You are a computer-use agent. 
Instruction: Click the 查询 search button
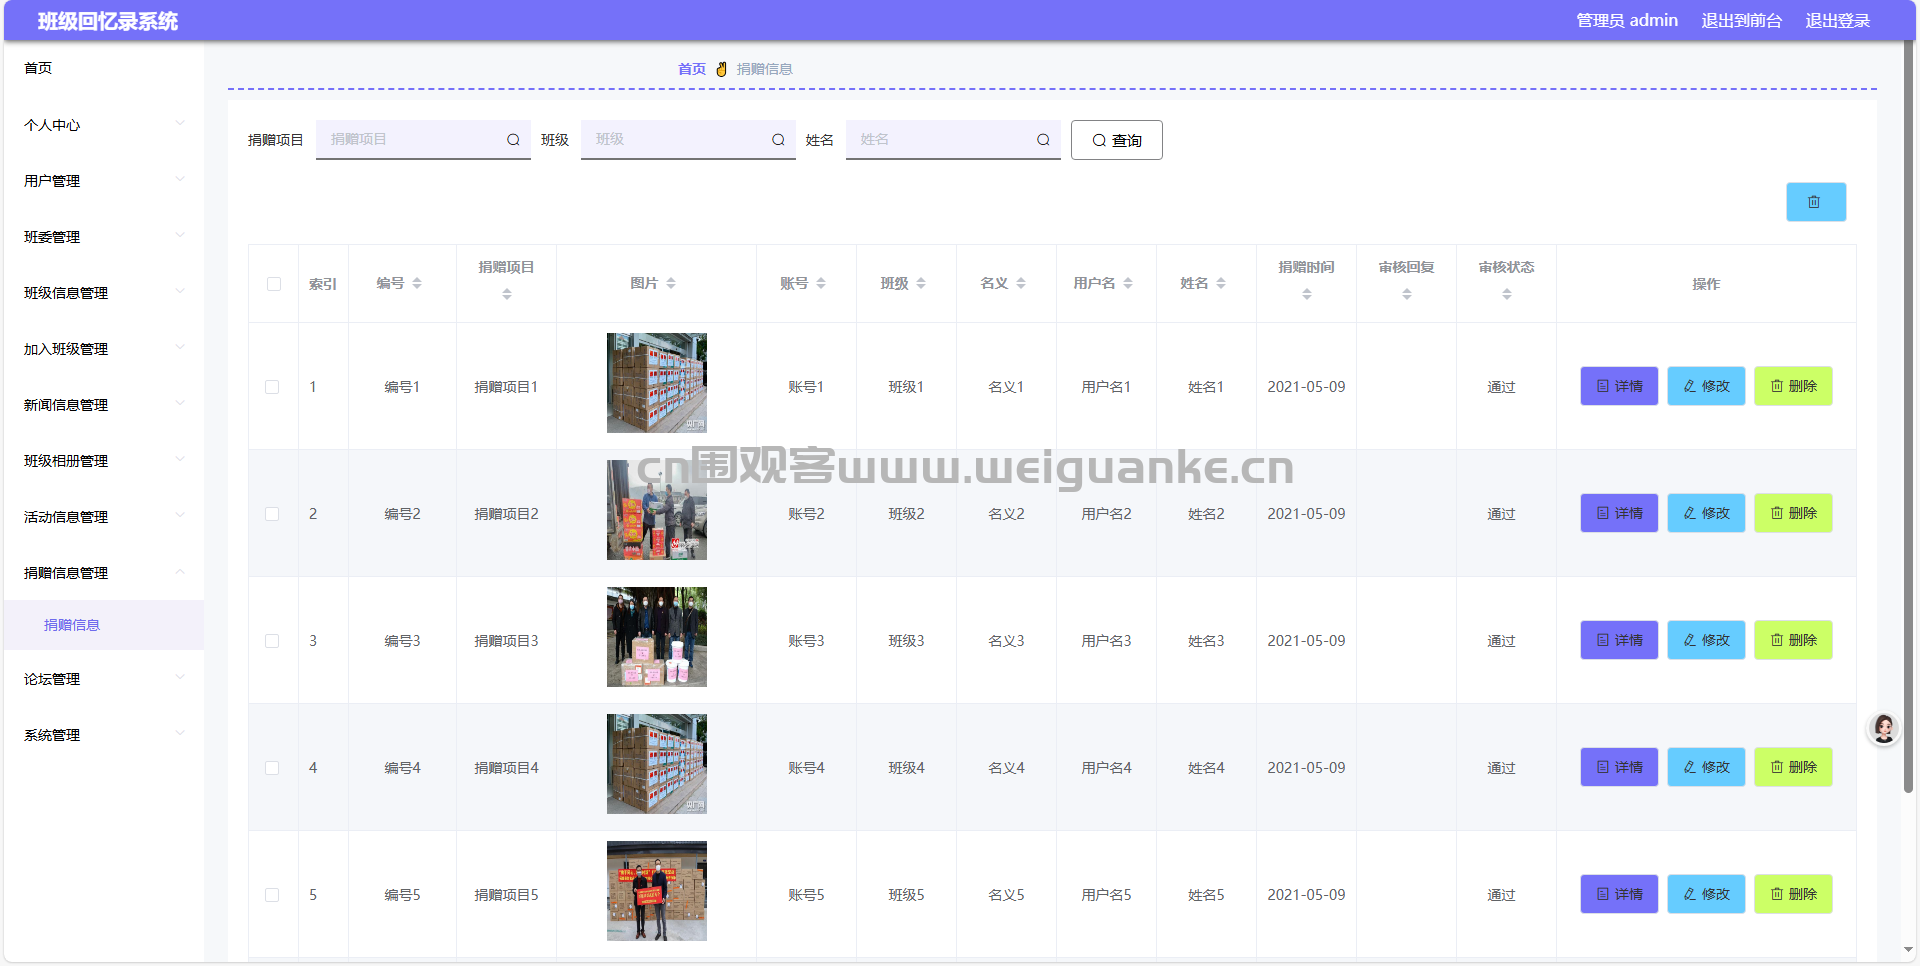click(1116, 140)
